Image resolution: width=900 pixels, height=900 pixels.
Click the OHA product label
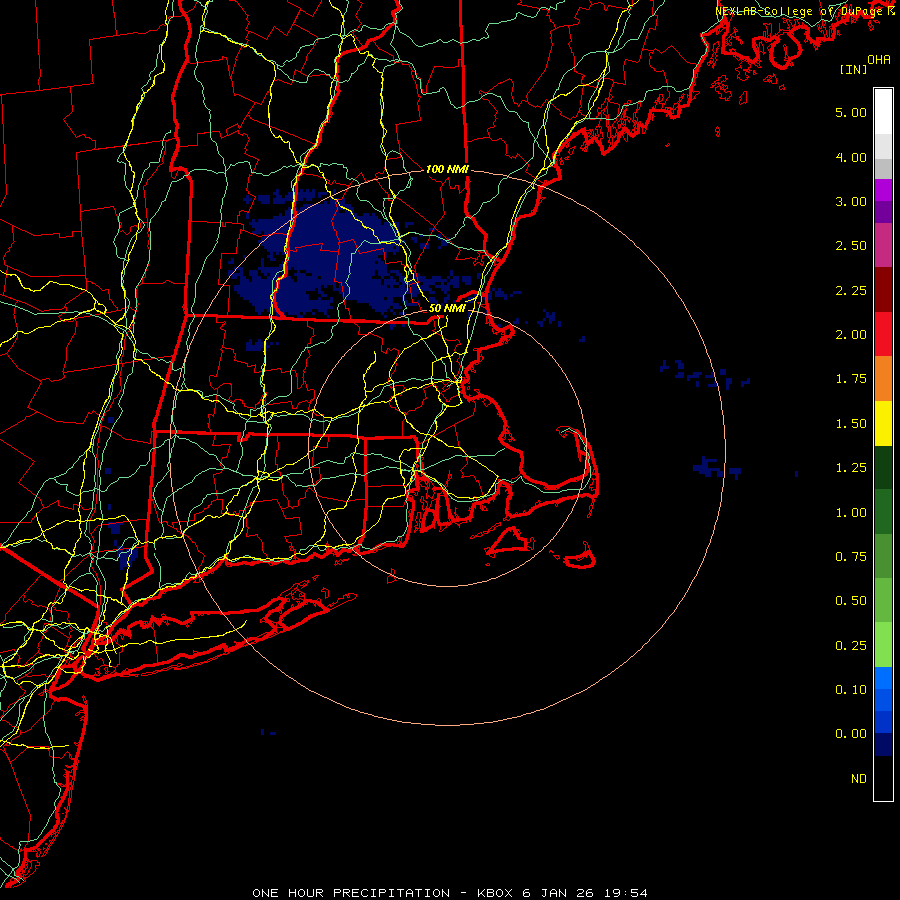[x=879, y=60]
